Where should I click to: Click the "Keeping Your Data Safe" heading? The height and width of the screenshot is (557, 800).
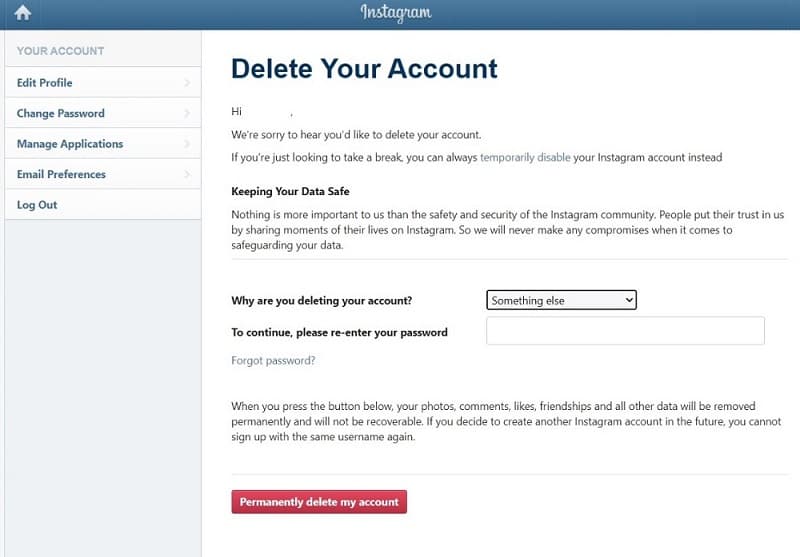(x=290, y=191)
